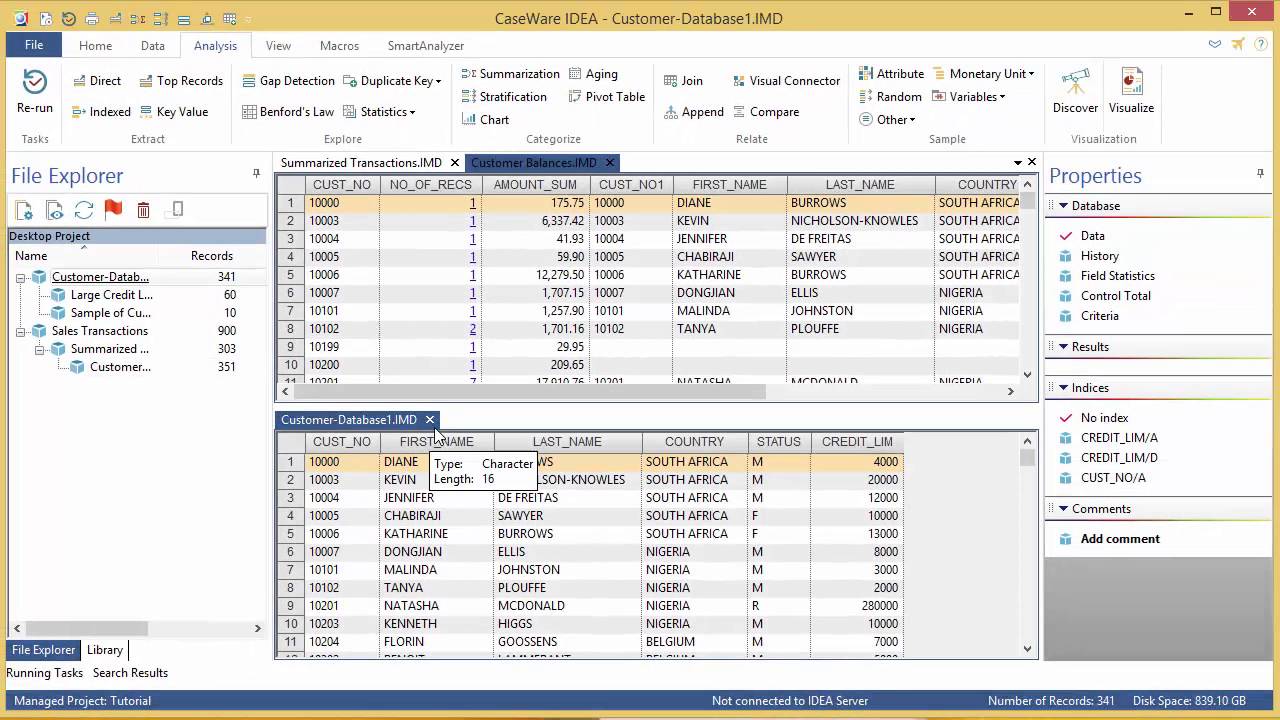Screen dimensions: 1280x720
Task: Select the Key Value extraction
Action: tap(174, 112)
